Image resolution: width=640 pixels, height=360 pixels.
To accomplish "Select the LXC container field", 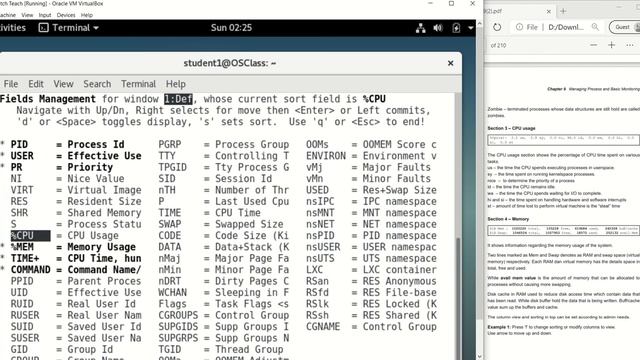I will (371, 270).
